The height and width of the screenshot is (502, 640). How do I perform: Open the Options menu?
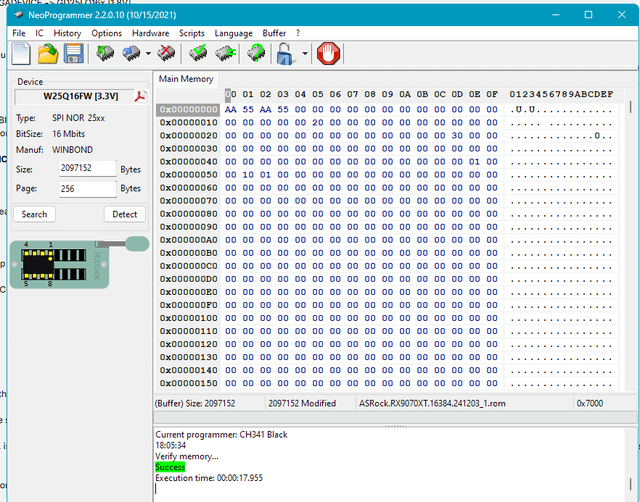[107, 33]
